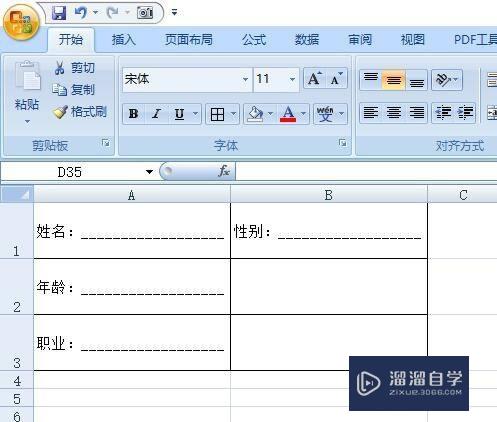497x422 pixels.
Task: Save the workbook from the quick access toolbar
Action: click(x=59, y=13)
